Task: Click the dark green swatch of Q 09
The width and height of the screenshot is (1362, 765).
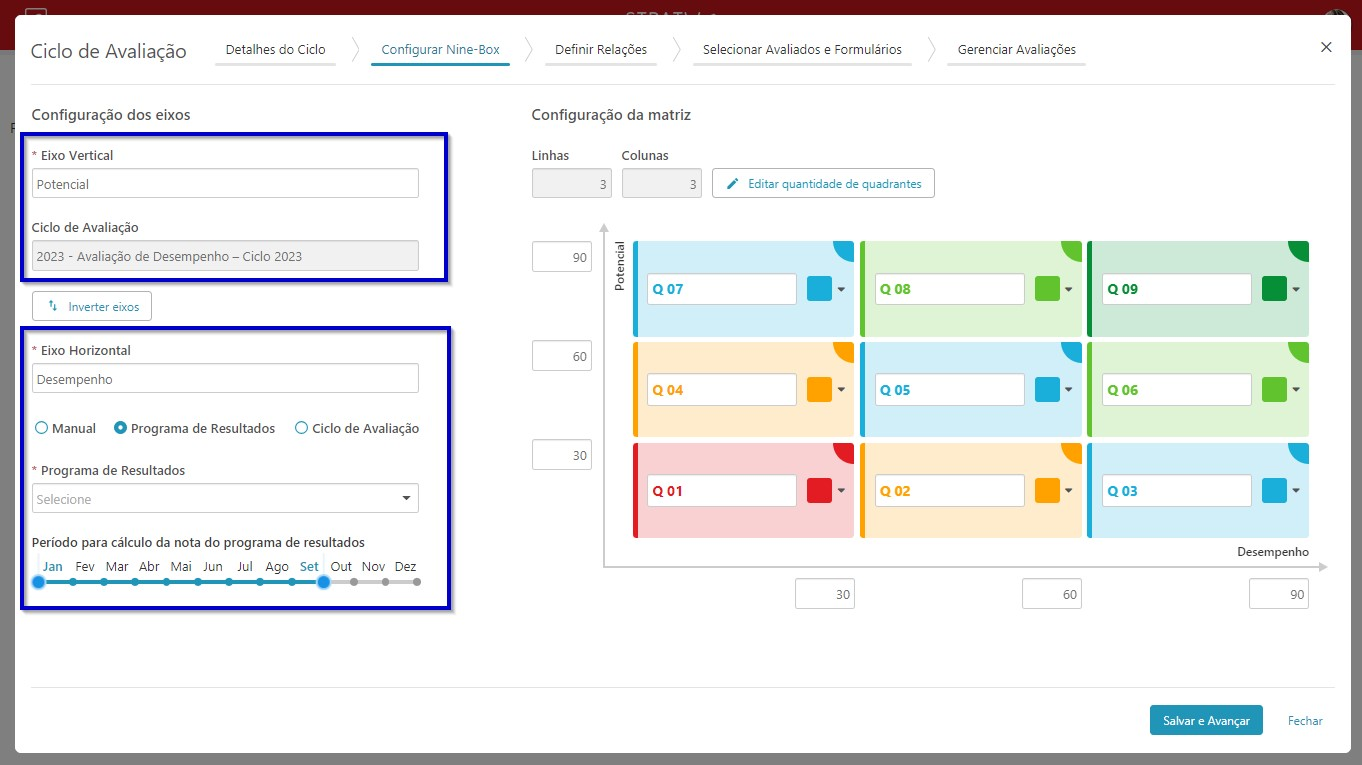Action: [x=1275, y=289]
